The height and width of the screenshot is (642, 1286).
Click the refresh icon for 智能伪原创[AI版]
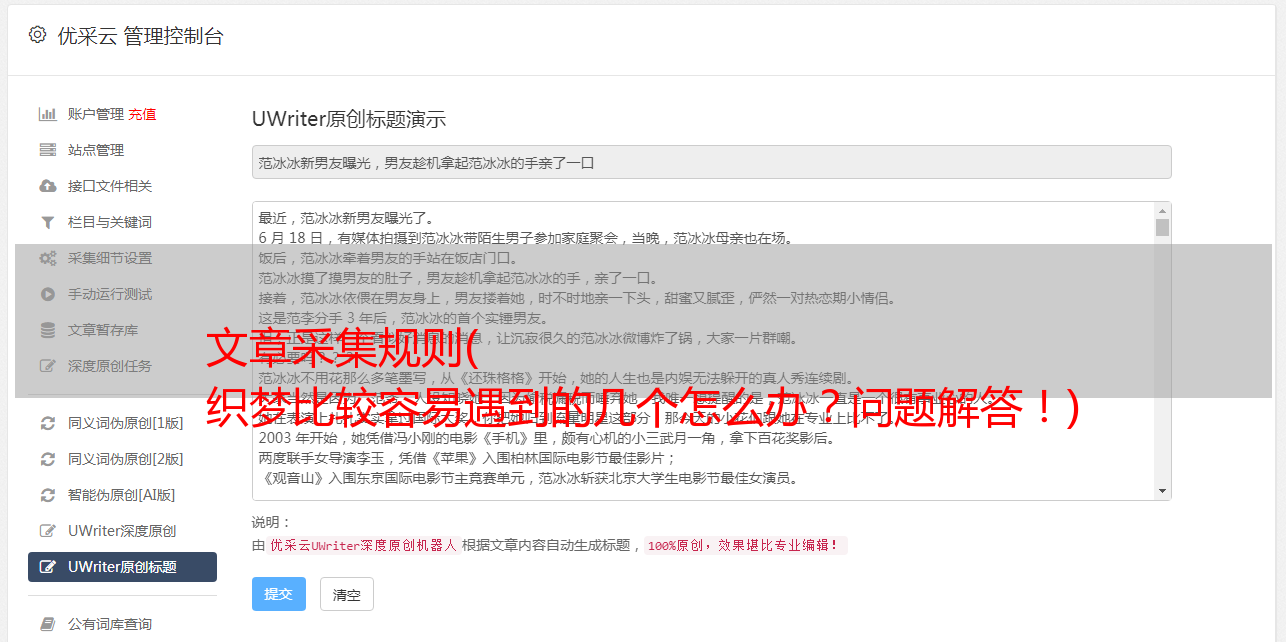(x=47, y=495)
